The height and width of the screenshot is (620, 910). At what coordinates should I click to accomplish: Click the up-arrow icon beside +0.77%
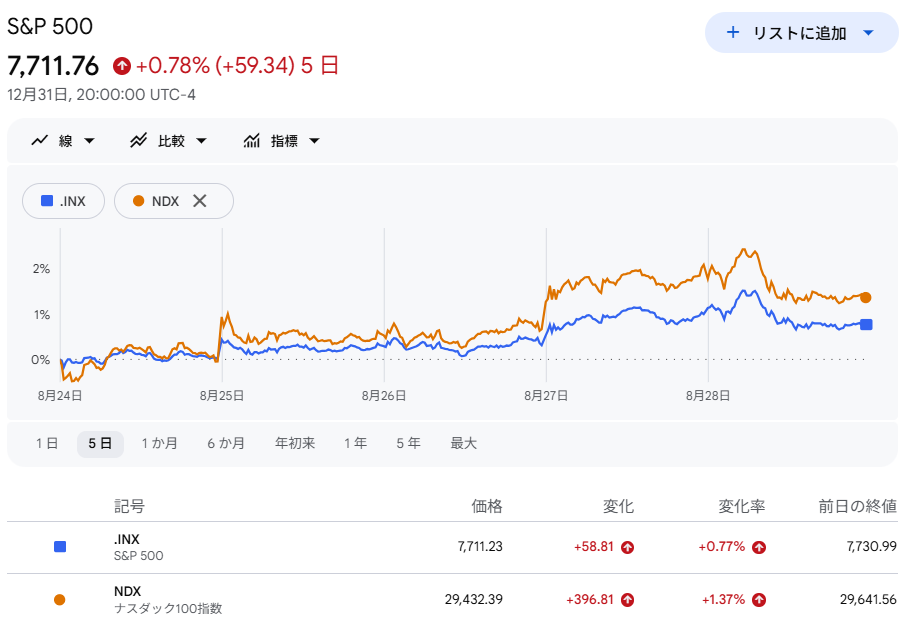[759, 547]
